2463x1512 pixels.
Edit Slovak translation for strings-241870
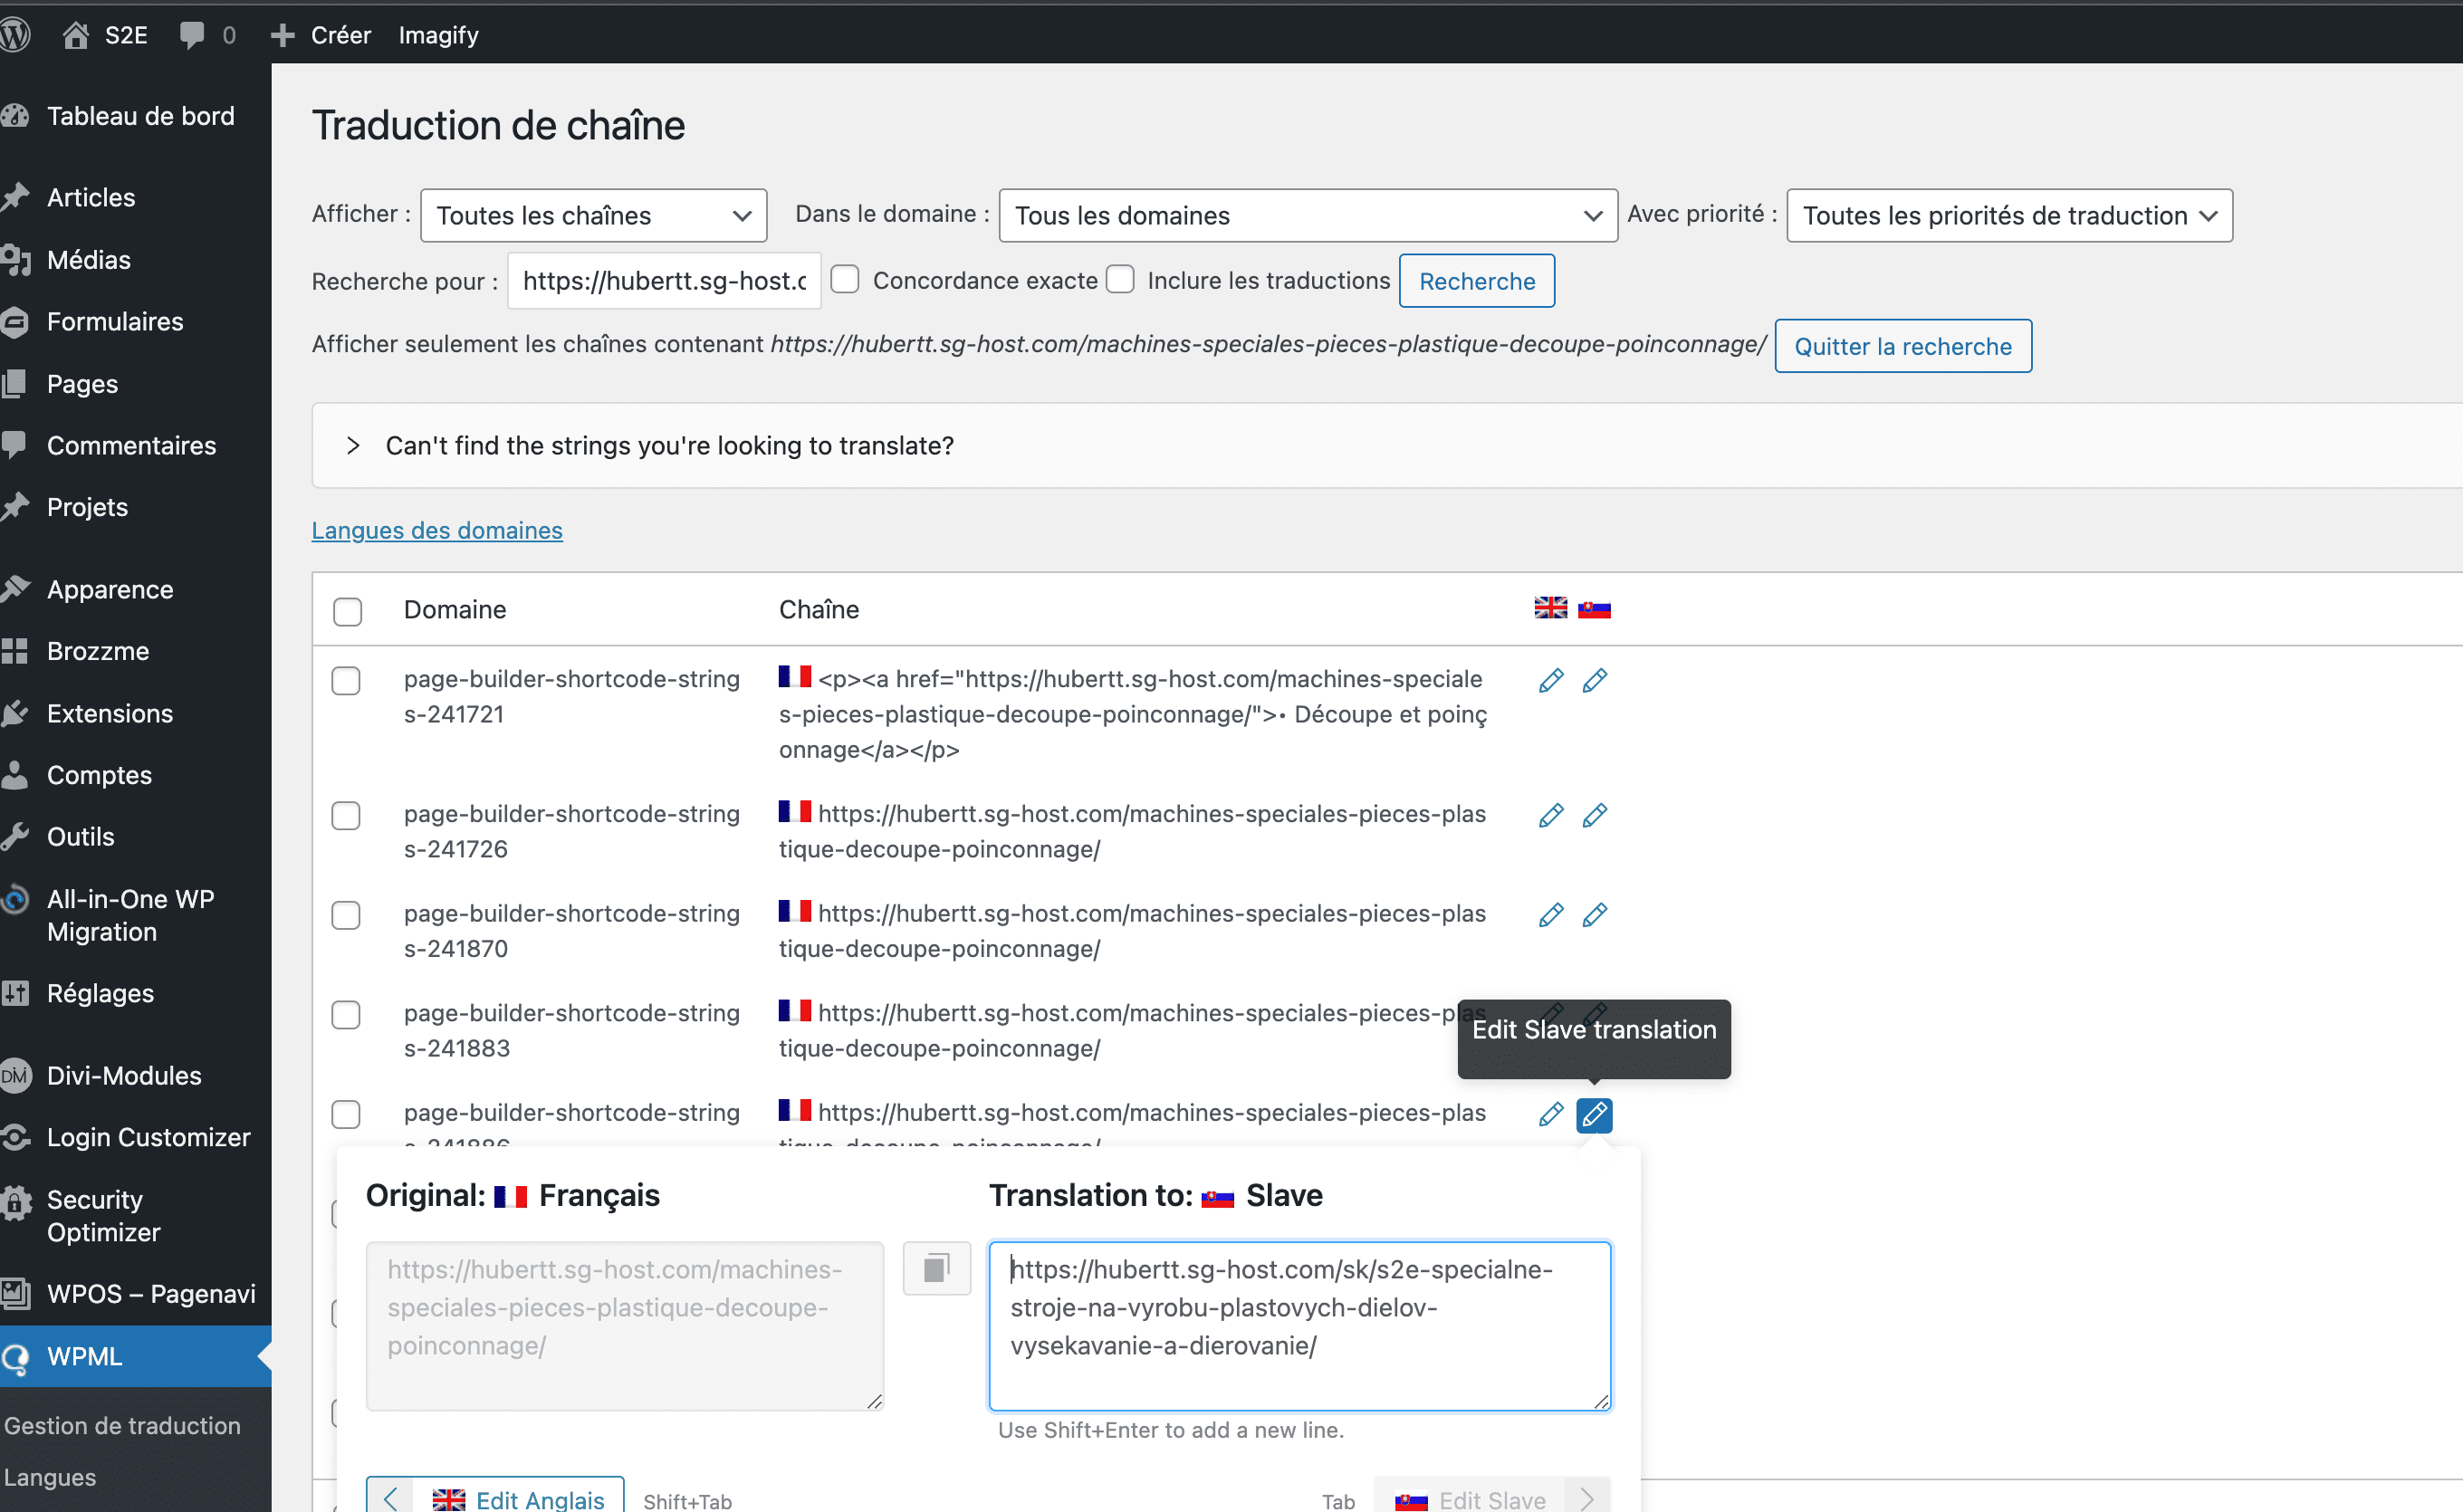tap(1595, 915)
